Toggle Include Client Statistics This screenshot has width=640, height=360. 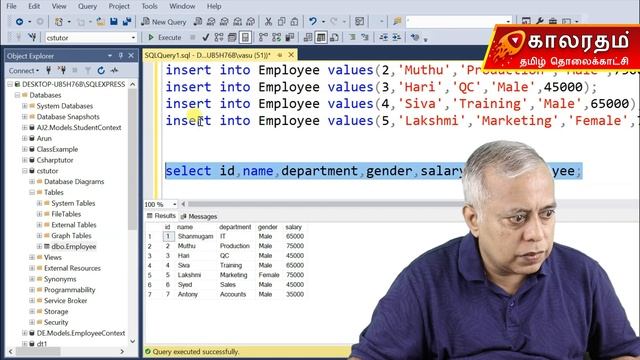290,38
